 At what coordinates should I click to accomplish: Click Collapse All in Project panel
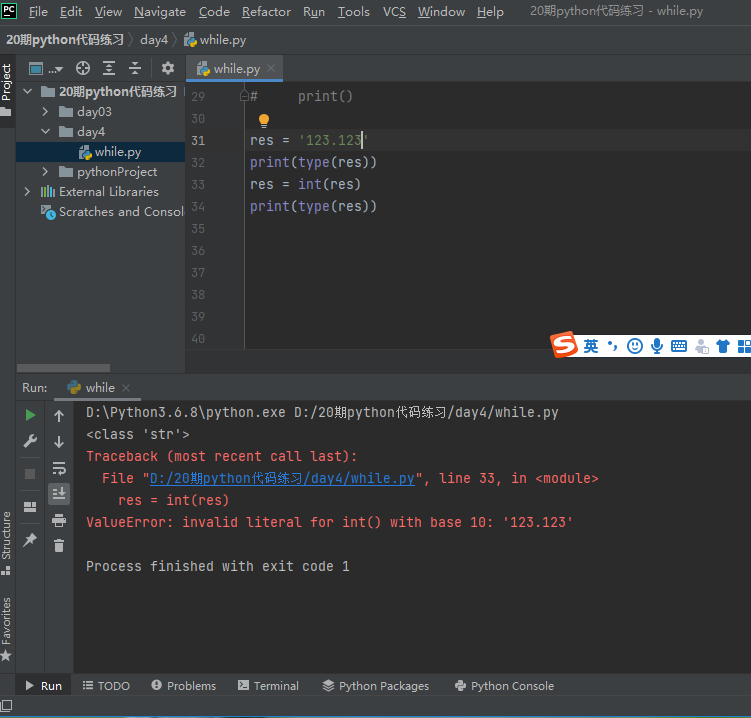134,68
